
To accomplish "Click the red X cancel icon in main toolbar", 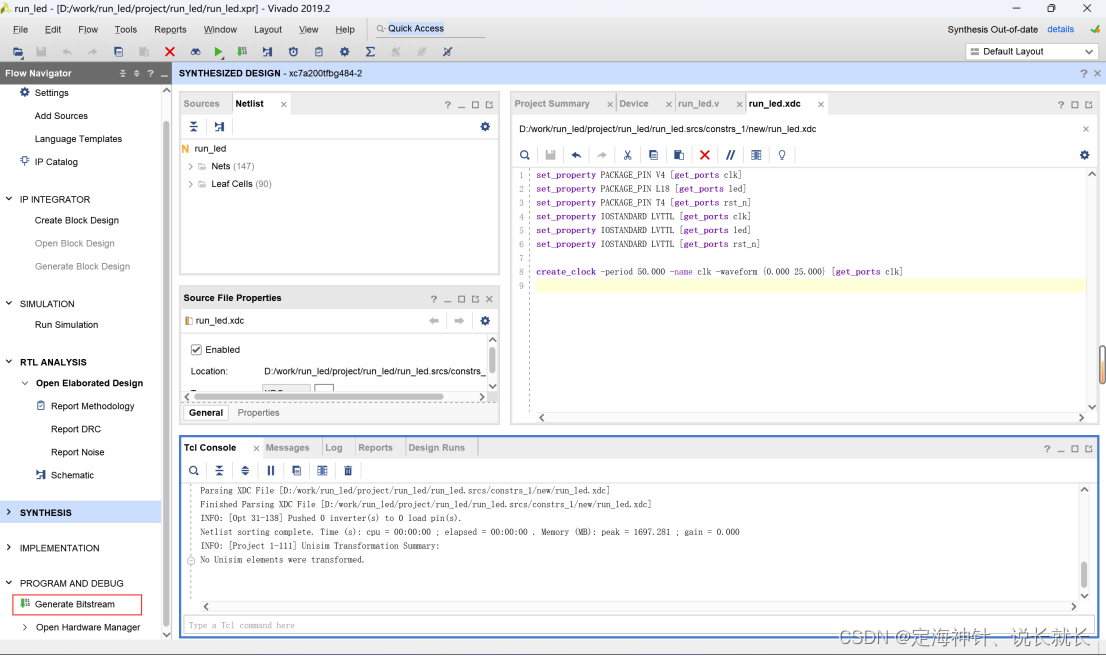I will [169, 51].
